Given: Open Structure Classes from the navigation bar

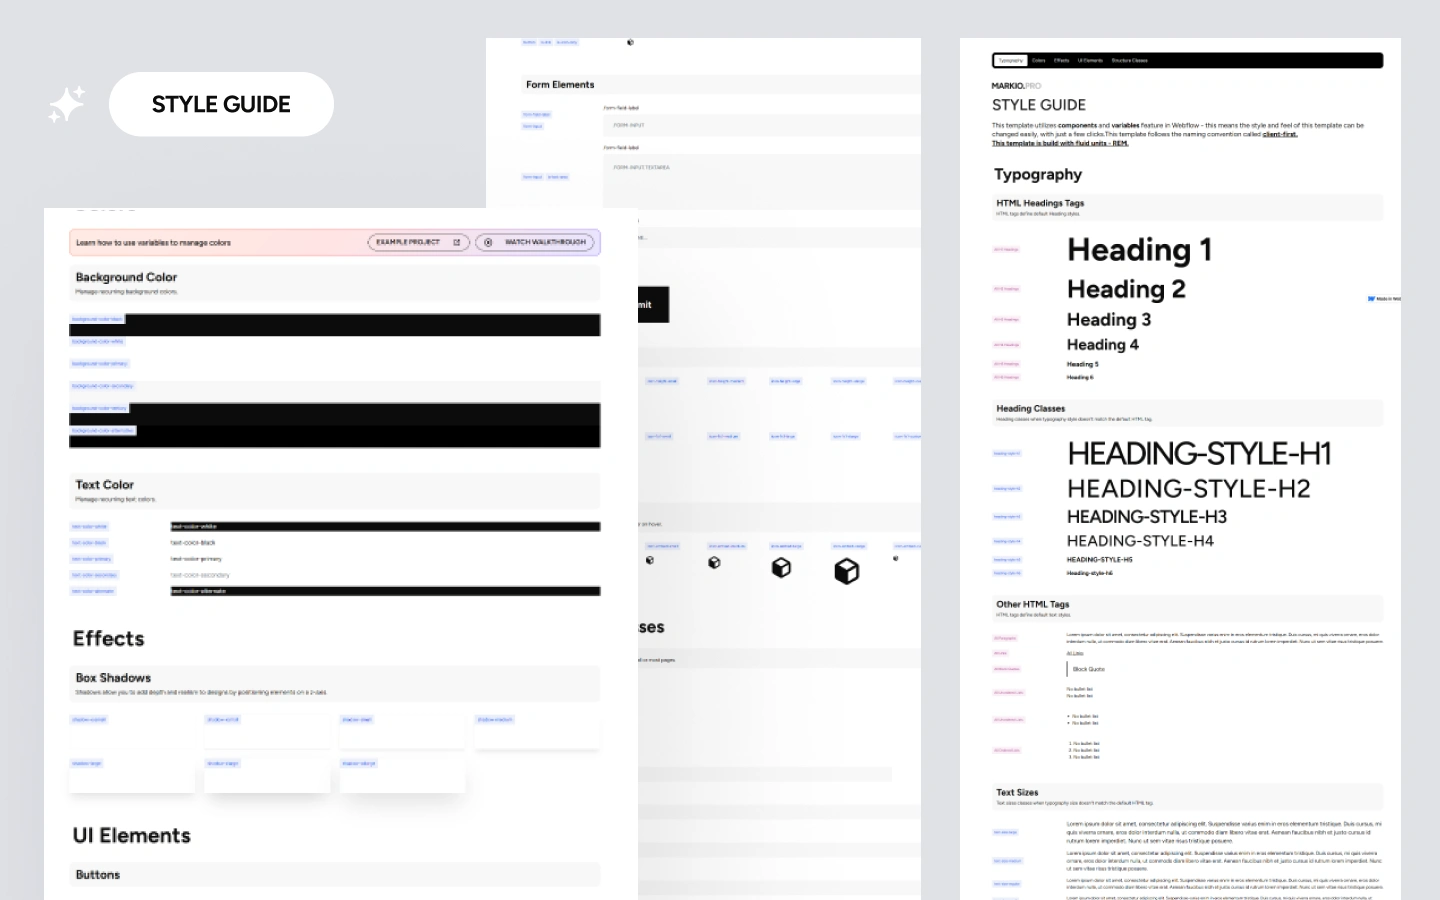Looking at the screenshot, I should point(1130,60).
